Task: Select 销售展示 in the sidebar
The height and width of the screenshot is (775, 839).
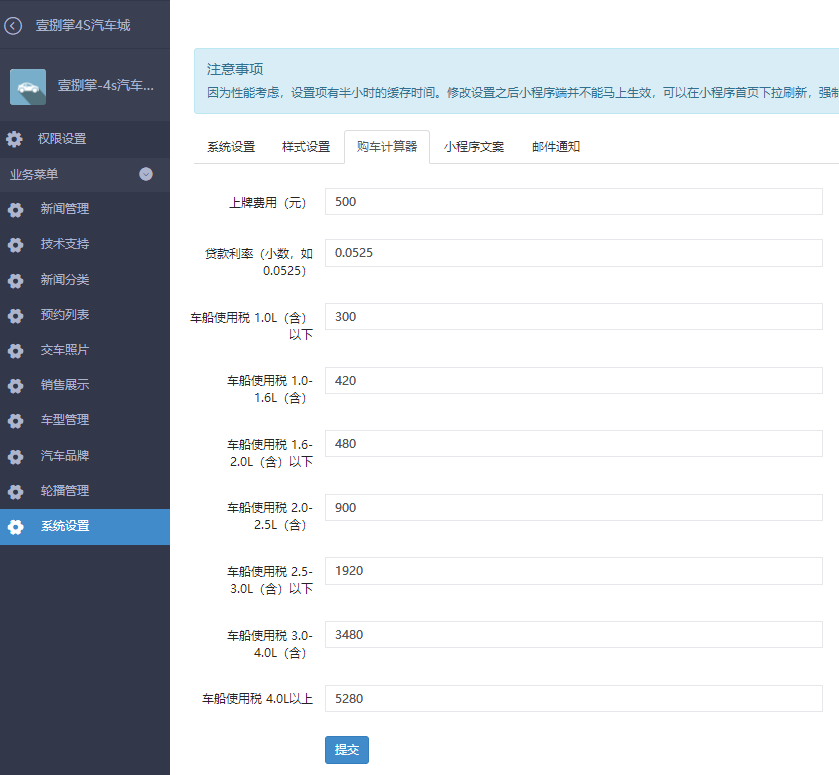Action: (x=65, y=385)
